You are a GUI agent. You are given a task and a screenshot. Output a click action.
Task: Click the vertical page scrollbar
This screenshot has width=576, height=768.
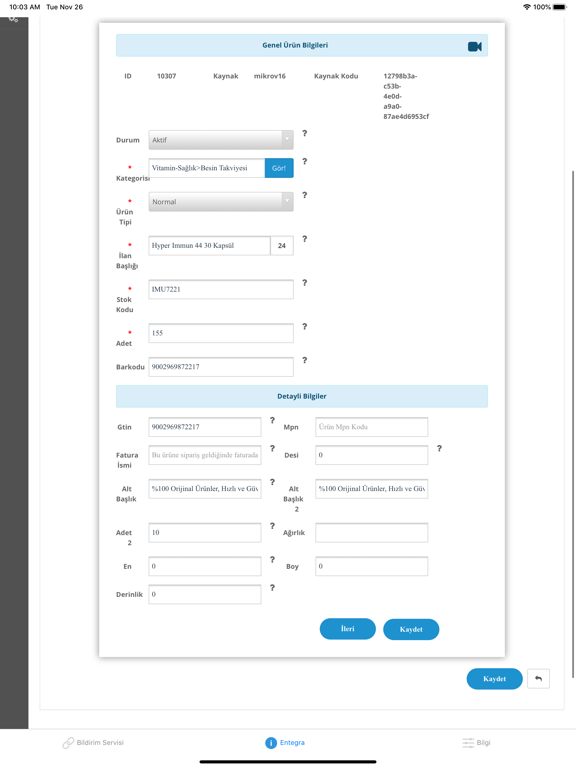point(573,424)
